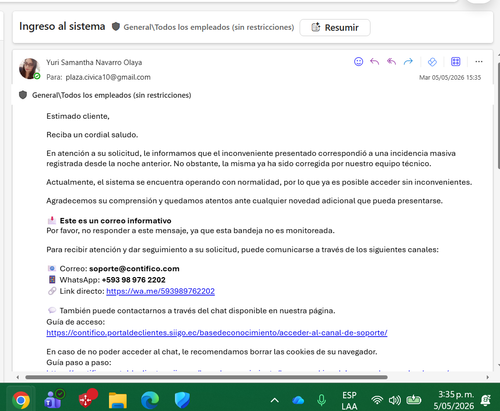
Task: Open sender Yuri Samantha Navarro profile photo
Action: [29, 68]
